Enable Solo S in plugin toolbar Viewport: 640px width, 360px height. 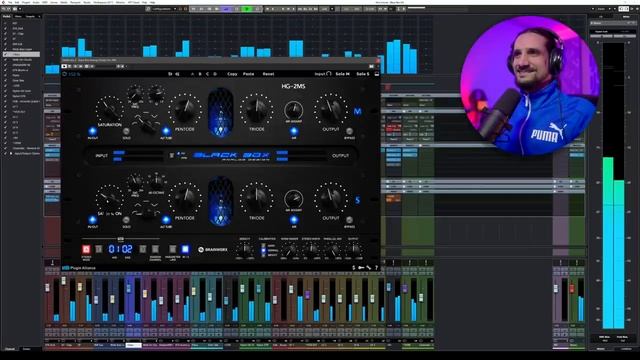362,74
